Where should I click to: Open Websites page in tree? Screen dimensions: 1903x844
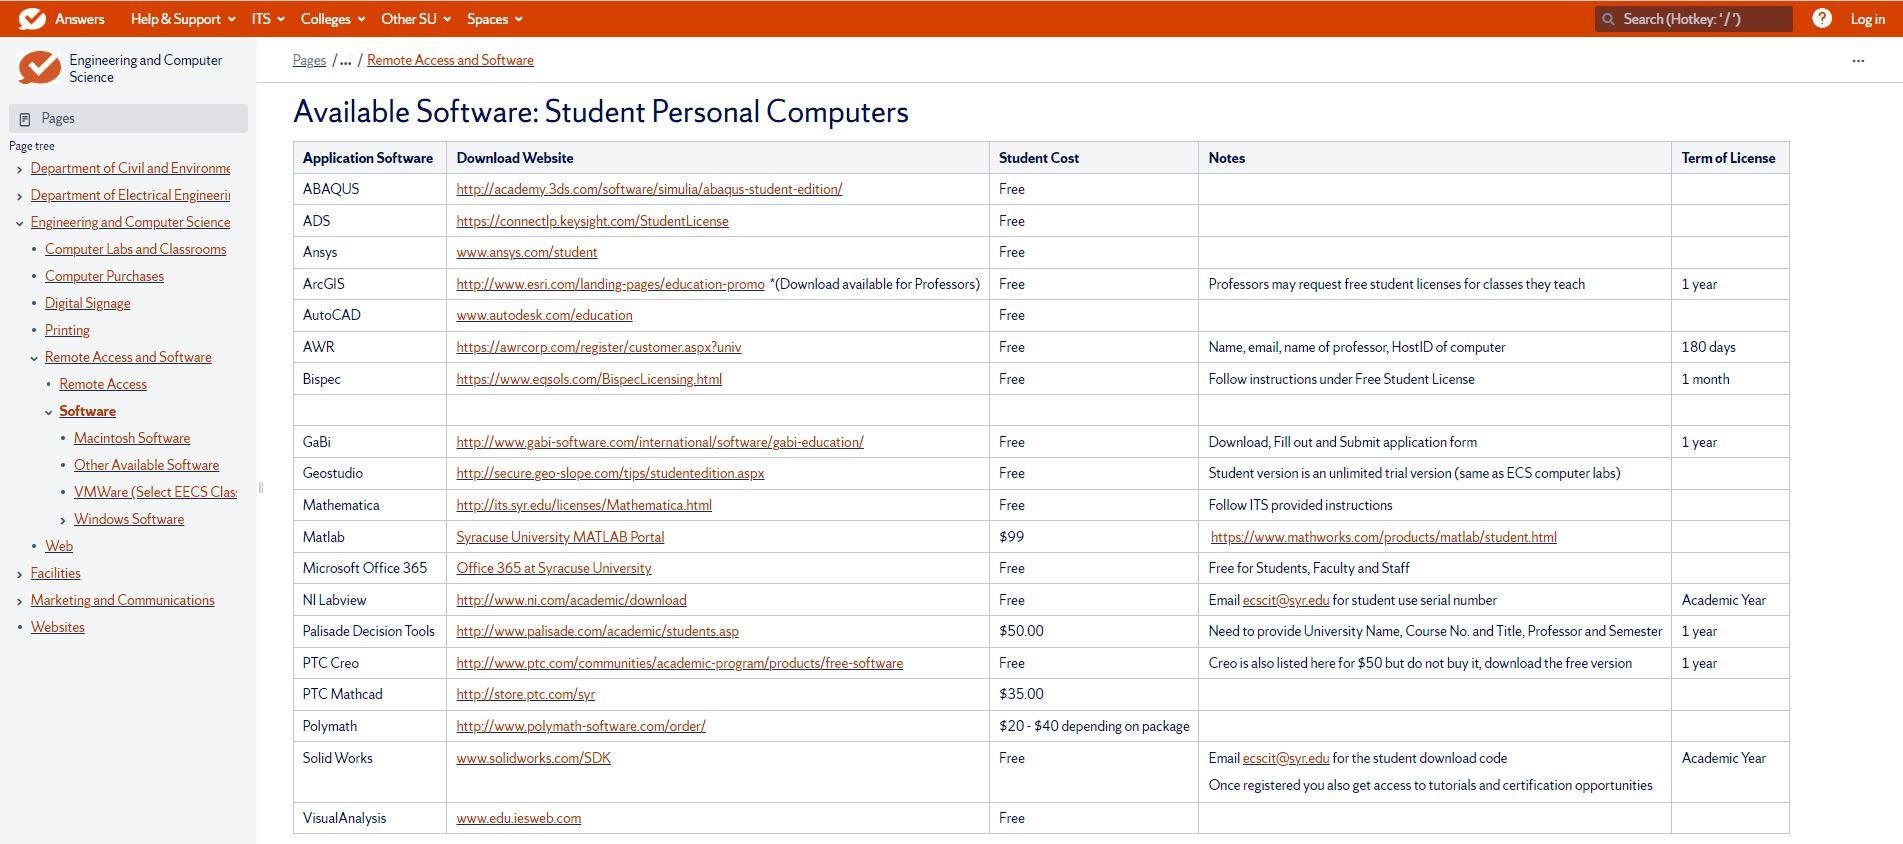click(57, 627)
